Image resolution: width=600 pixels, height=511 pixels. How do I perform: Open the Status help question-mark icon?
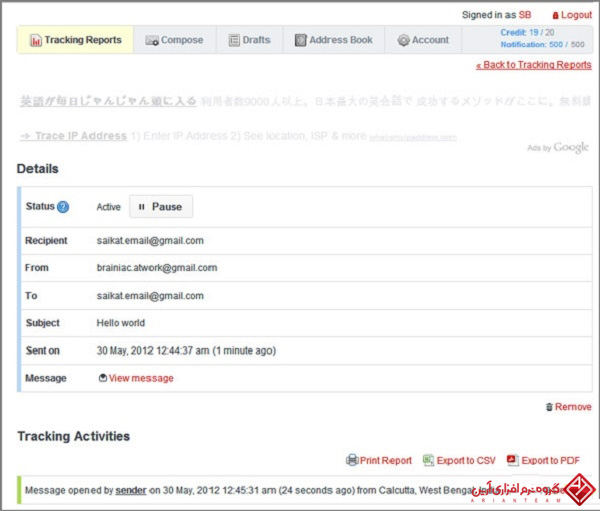(63, 207)
